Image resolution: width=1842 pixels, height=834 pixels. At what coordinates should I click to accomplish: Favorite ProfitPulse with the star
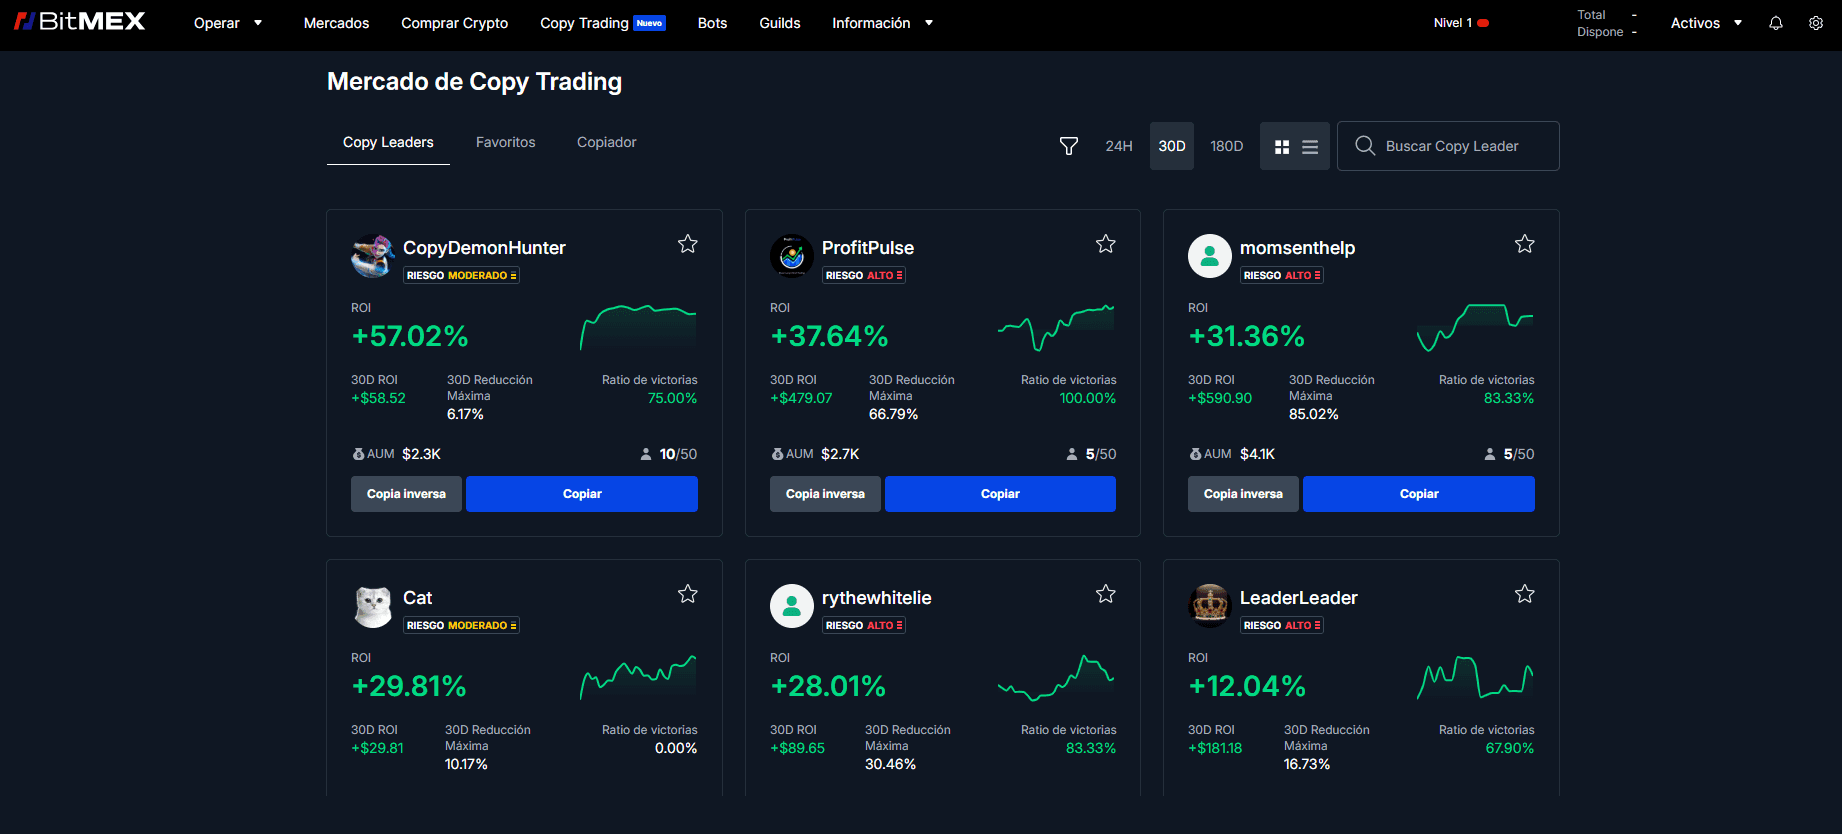tap(1106, 244)
